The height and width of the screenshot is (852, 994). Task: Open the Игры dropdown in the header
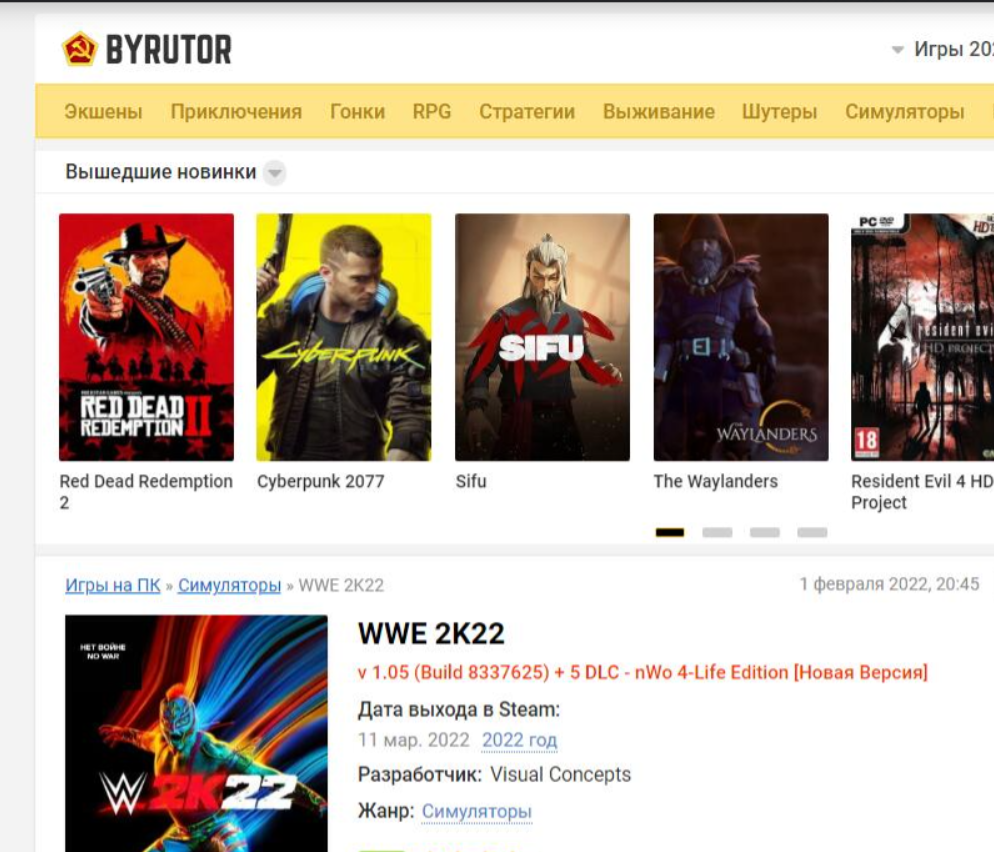940,49
